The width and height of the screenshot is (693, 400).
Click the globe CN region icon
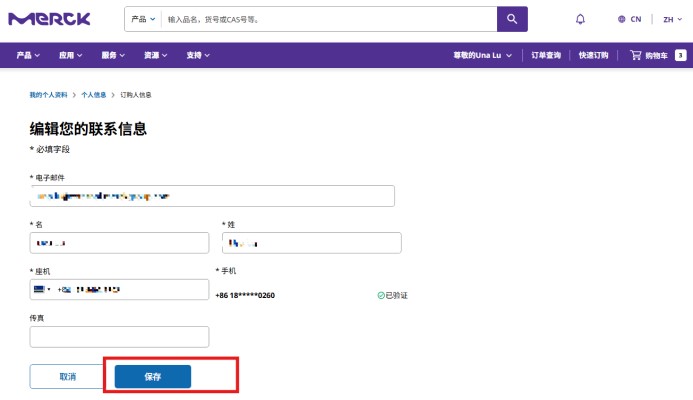[x=621, y=19]
